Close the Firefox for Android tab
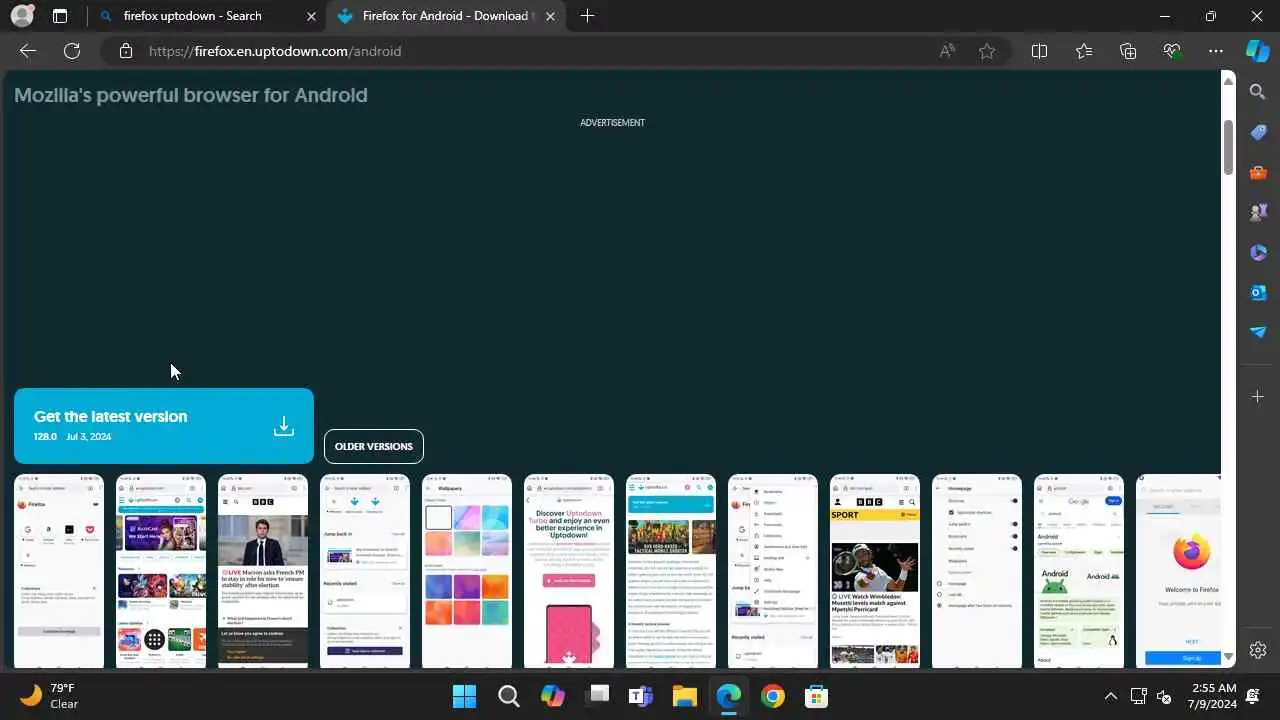 pyautogui.click(x=550, y=16)
